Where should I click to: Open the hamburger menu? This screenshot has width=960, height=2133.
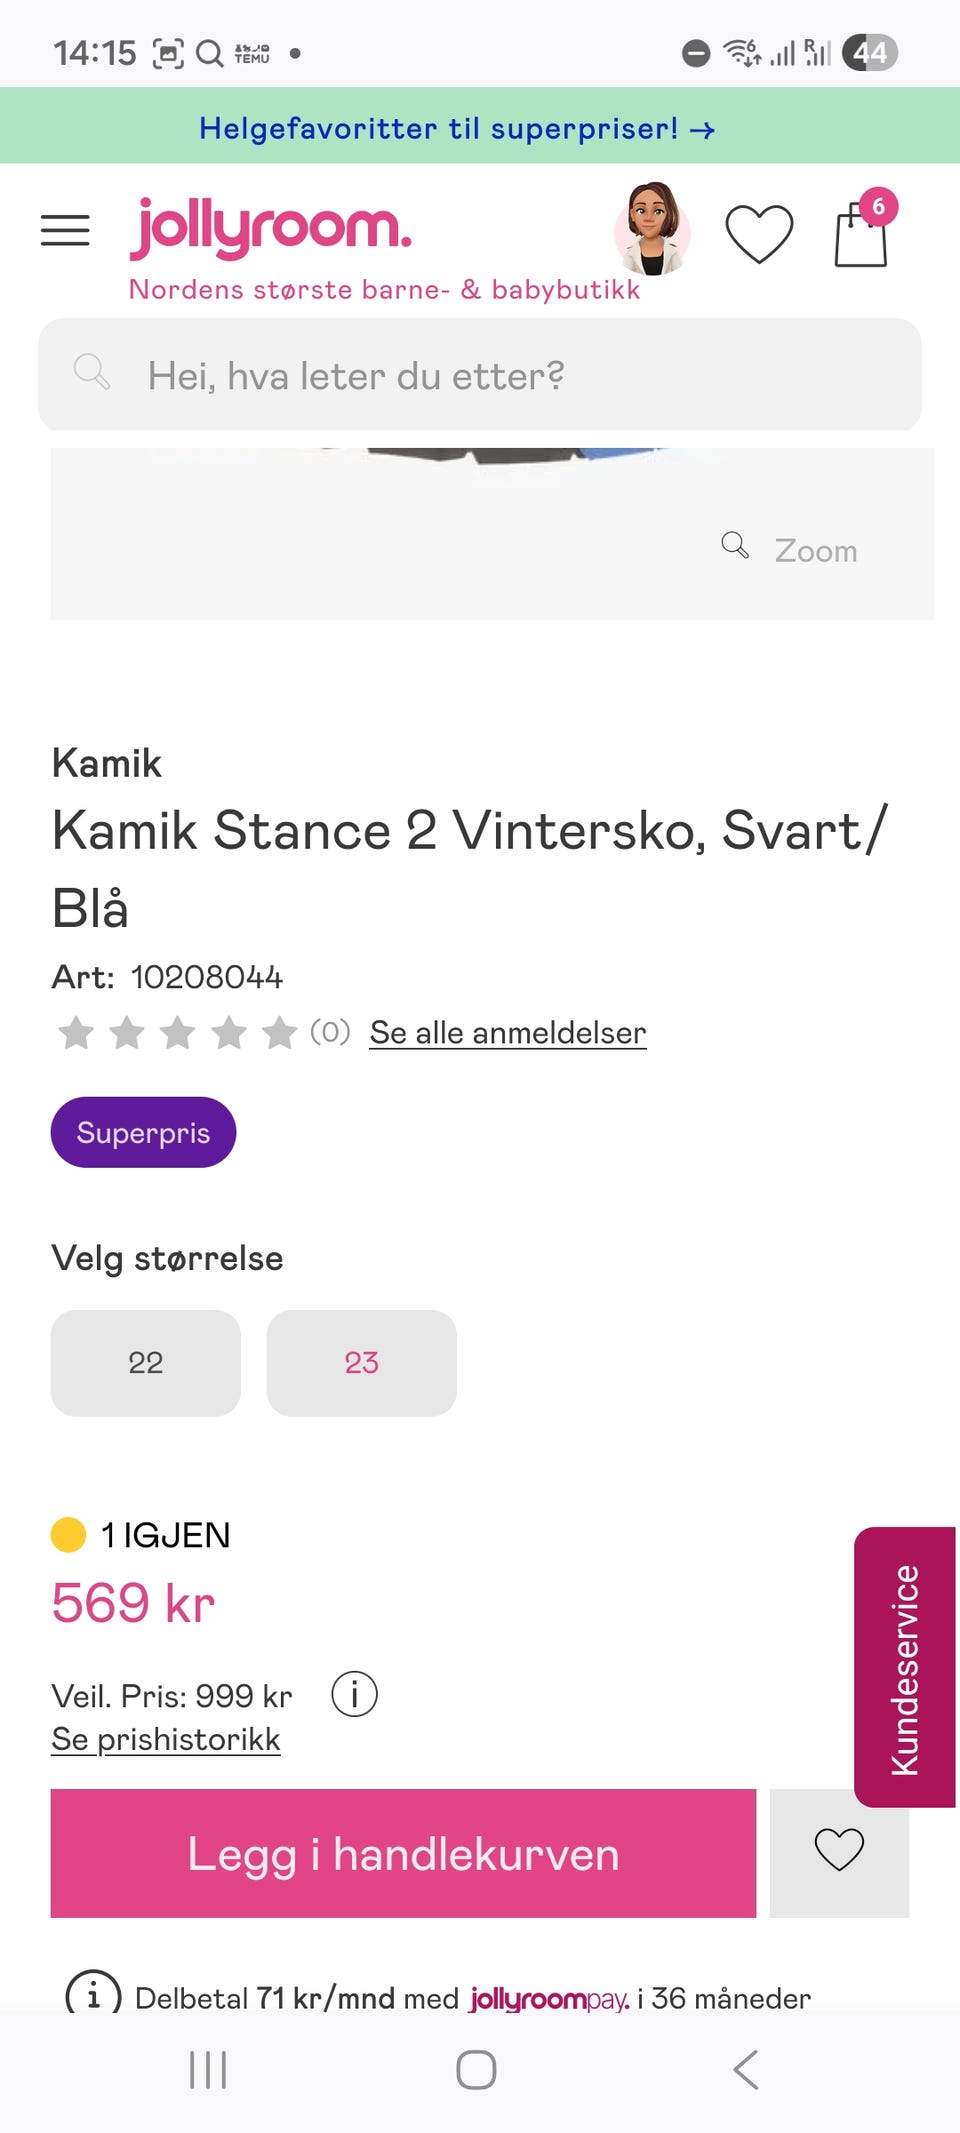pos(65,230)
